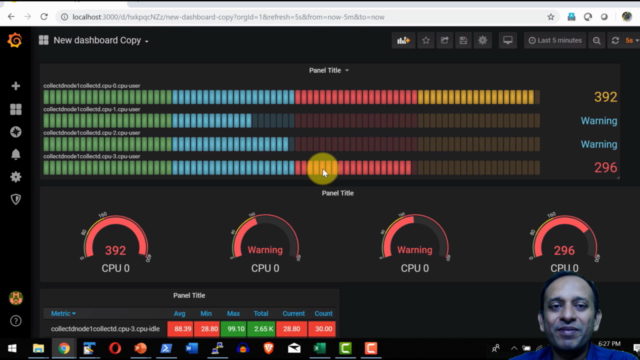
Task: Open PowerShell from the taskbar
Action: pos(166,348)
